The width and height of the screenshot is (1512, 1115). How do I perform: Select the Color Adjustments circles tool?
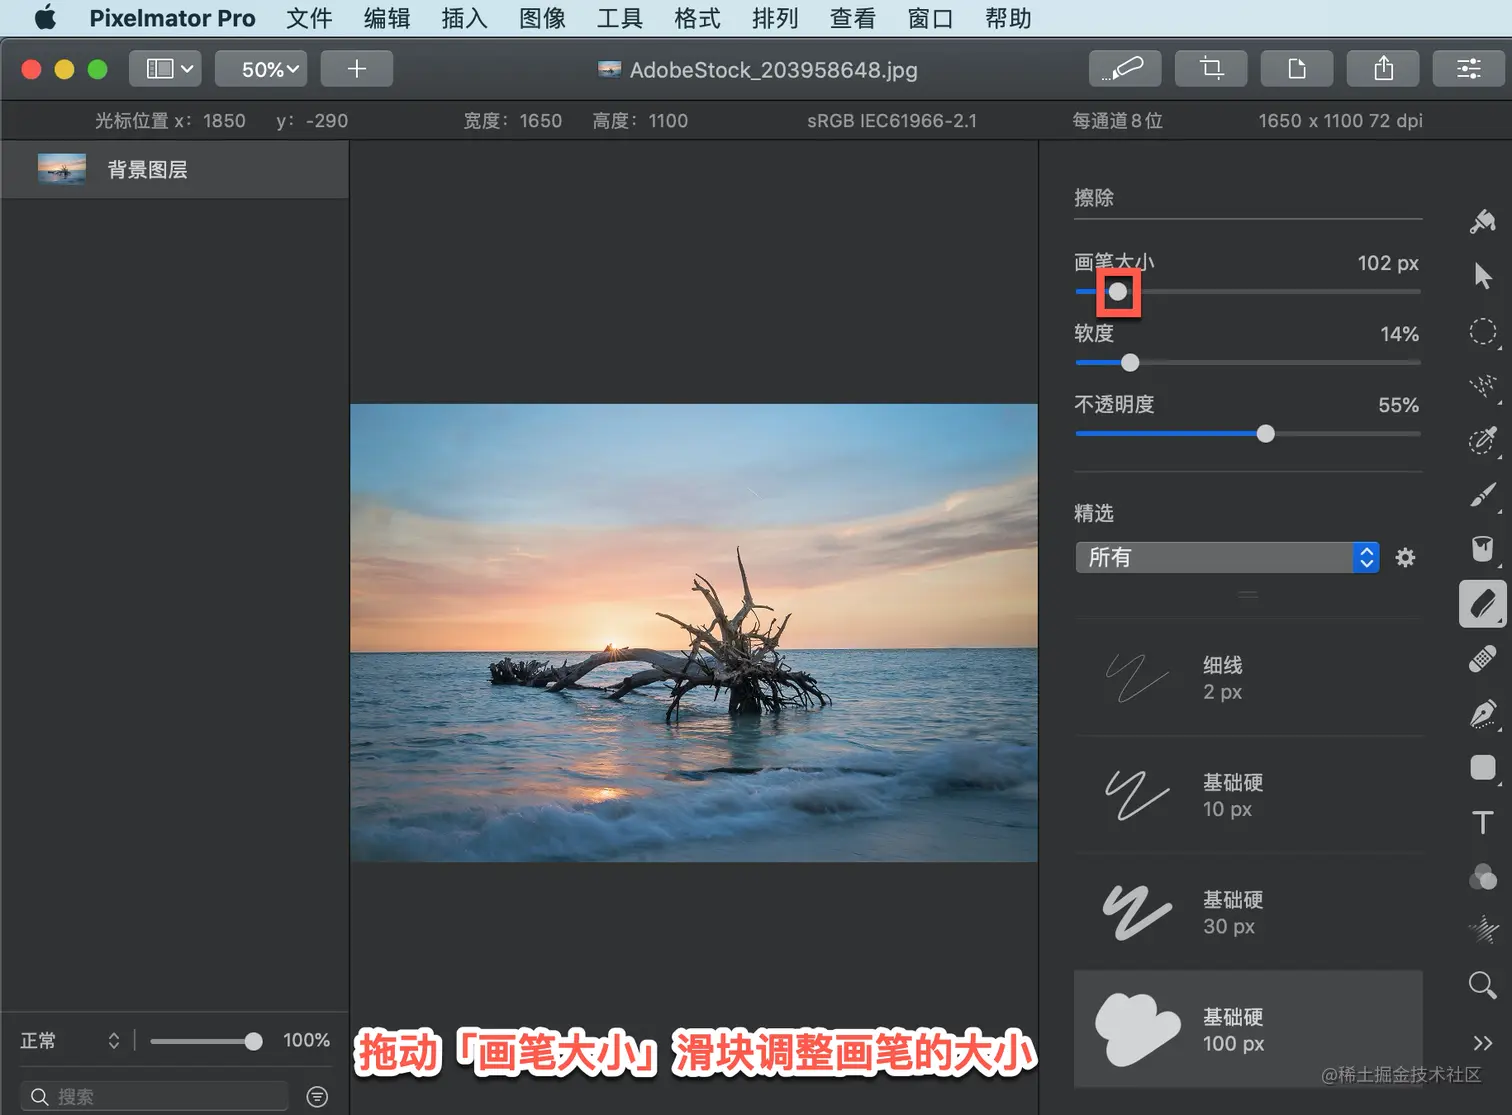click(1482, 877)
